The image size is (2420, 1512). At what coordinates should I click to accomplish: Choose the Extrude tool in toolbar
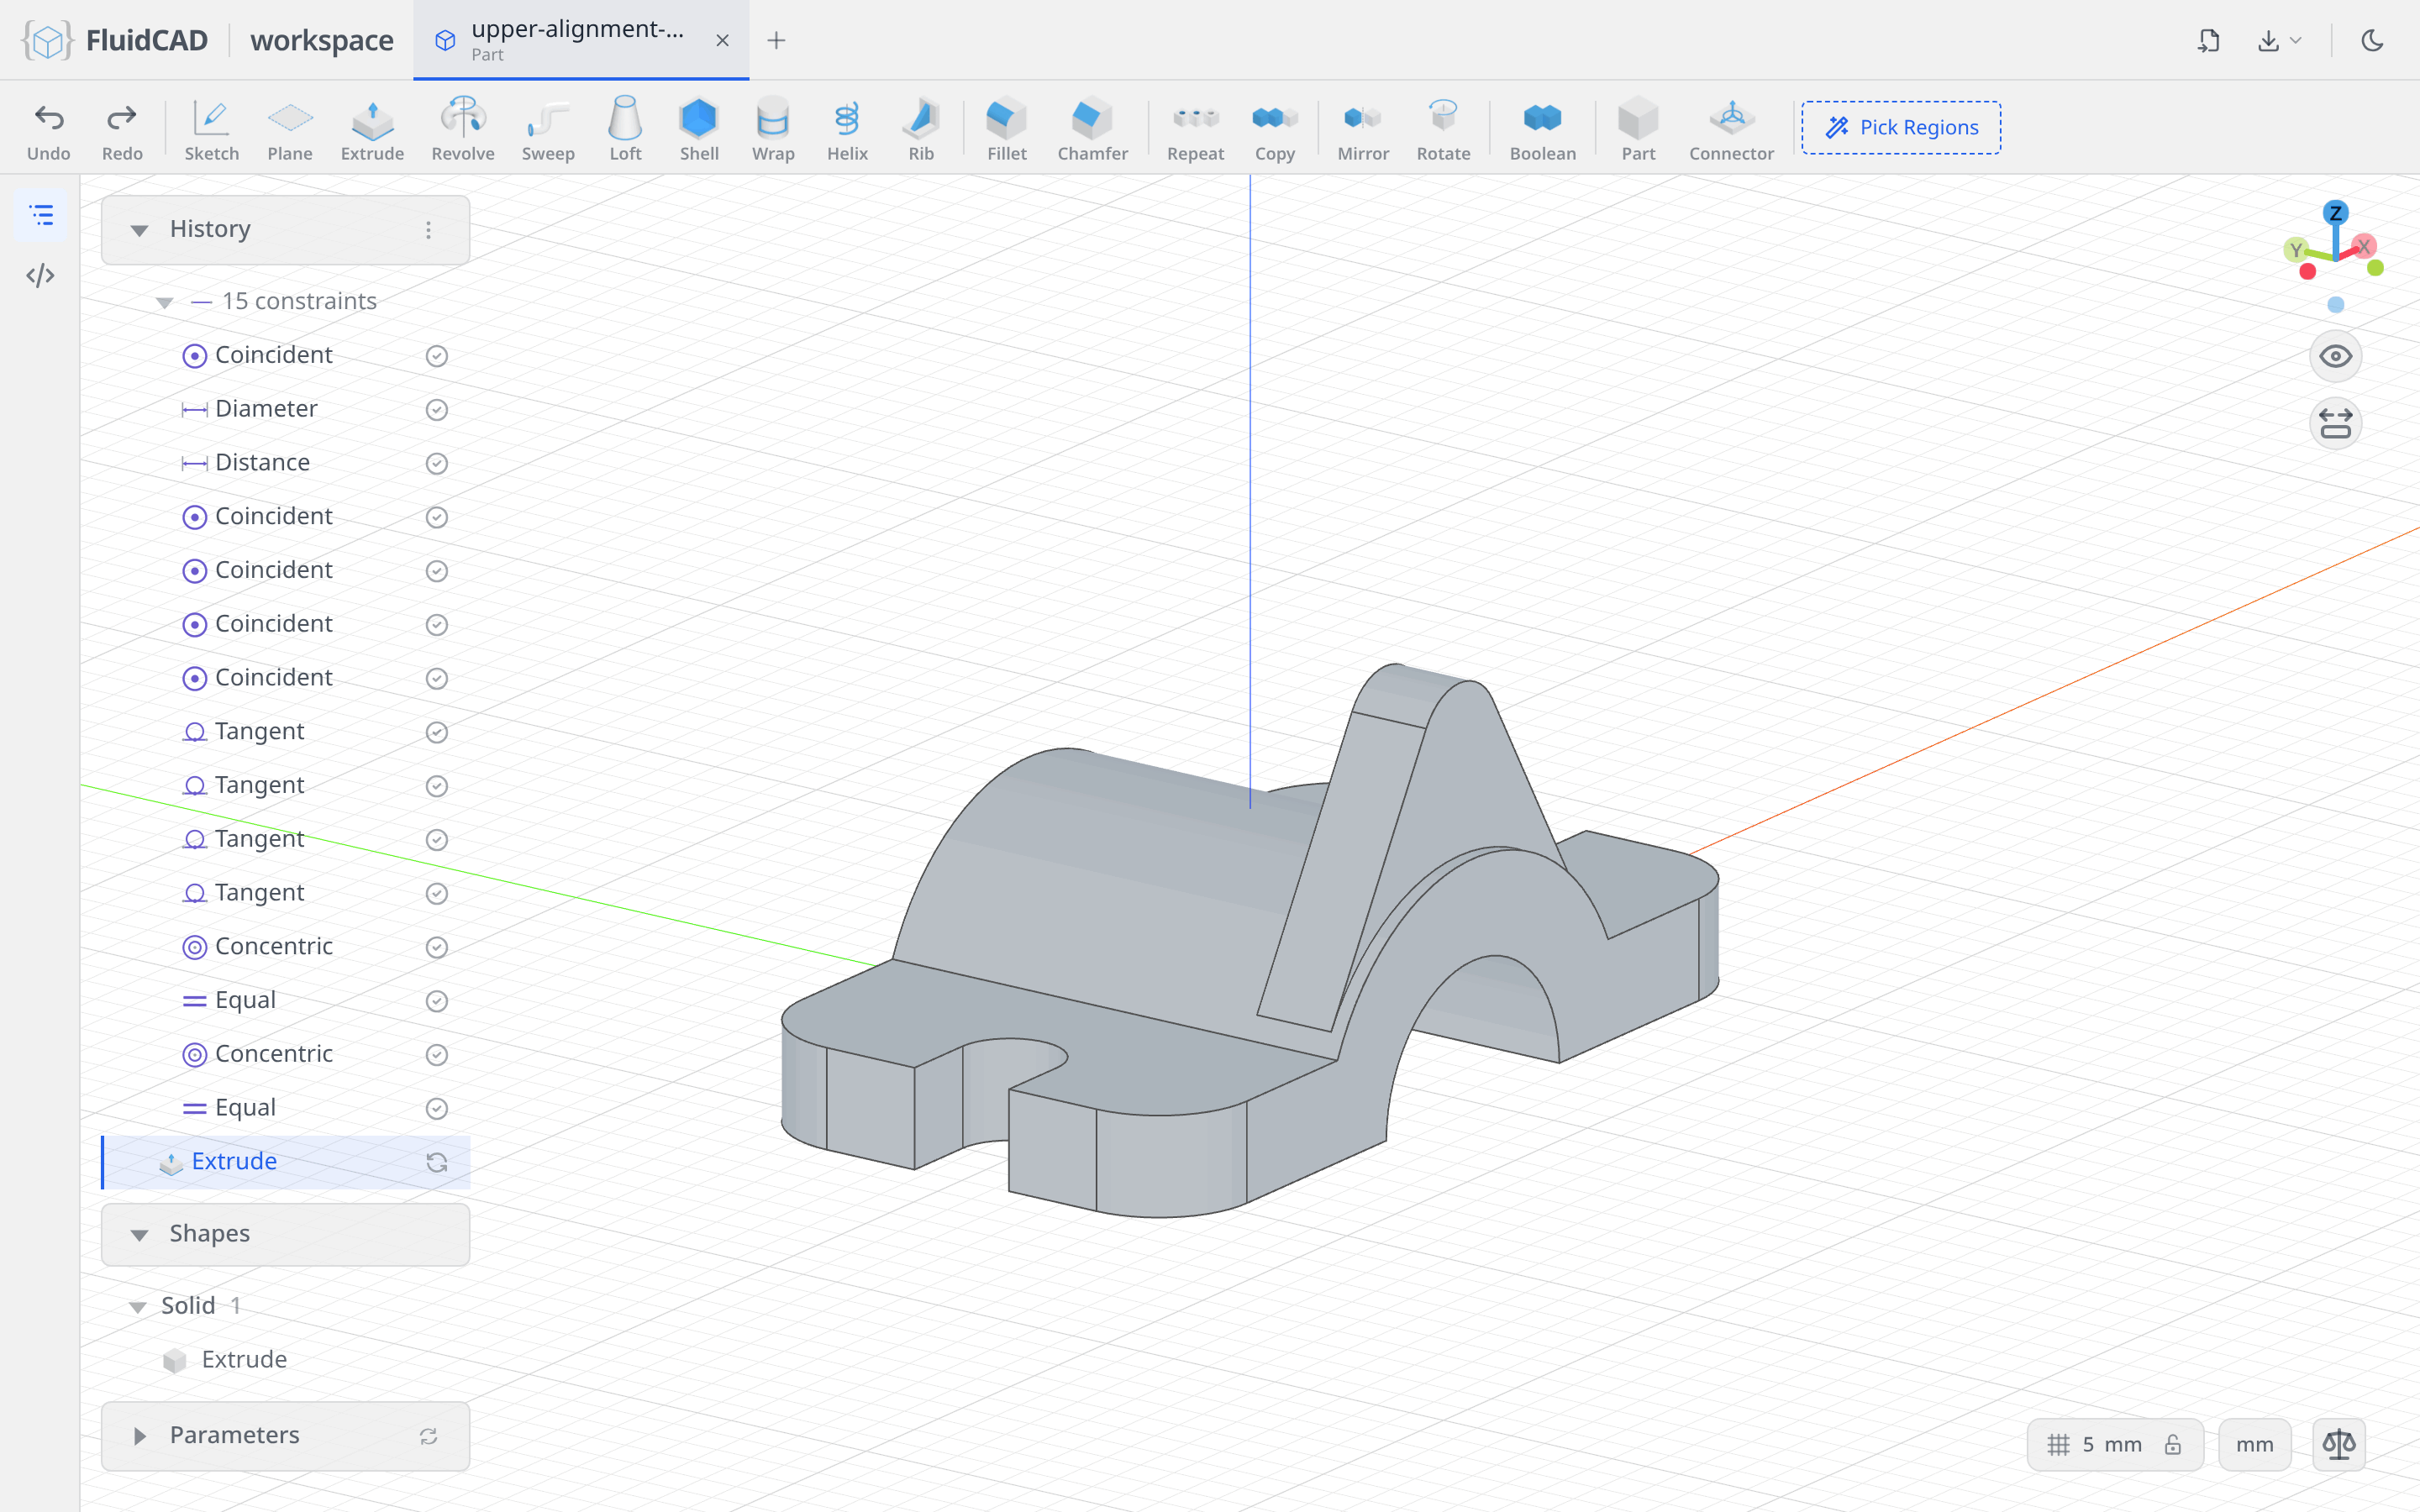[x=372, y=130]
